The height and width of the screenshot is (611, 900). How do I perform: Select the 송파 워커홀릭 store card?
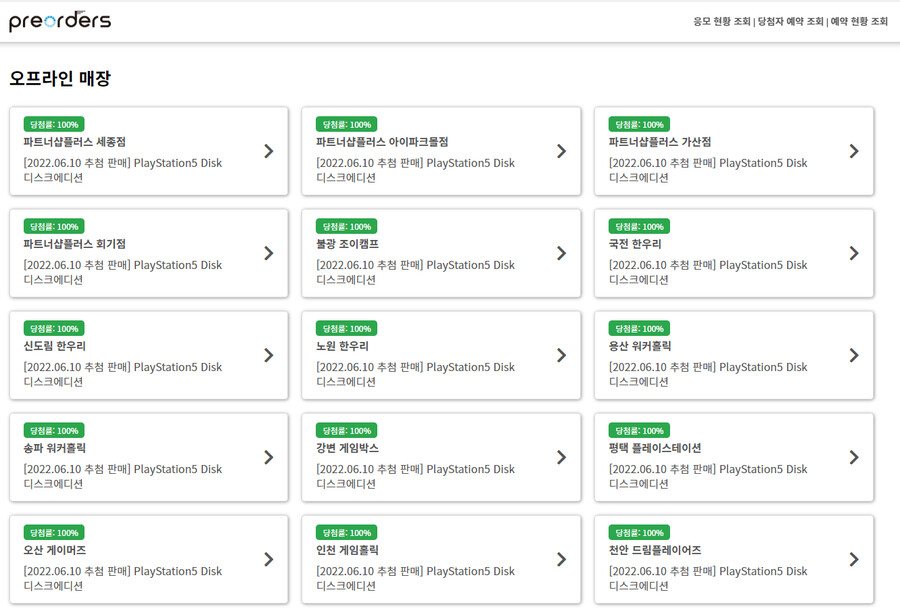[150, 457]
